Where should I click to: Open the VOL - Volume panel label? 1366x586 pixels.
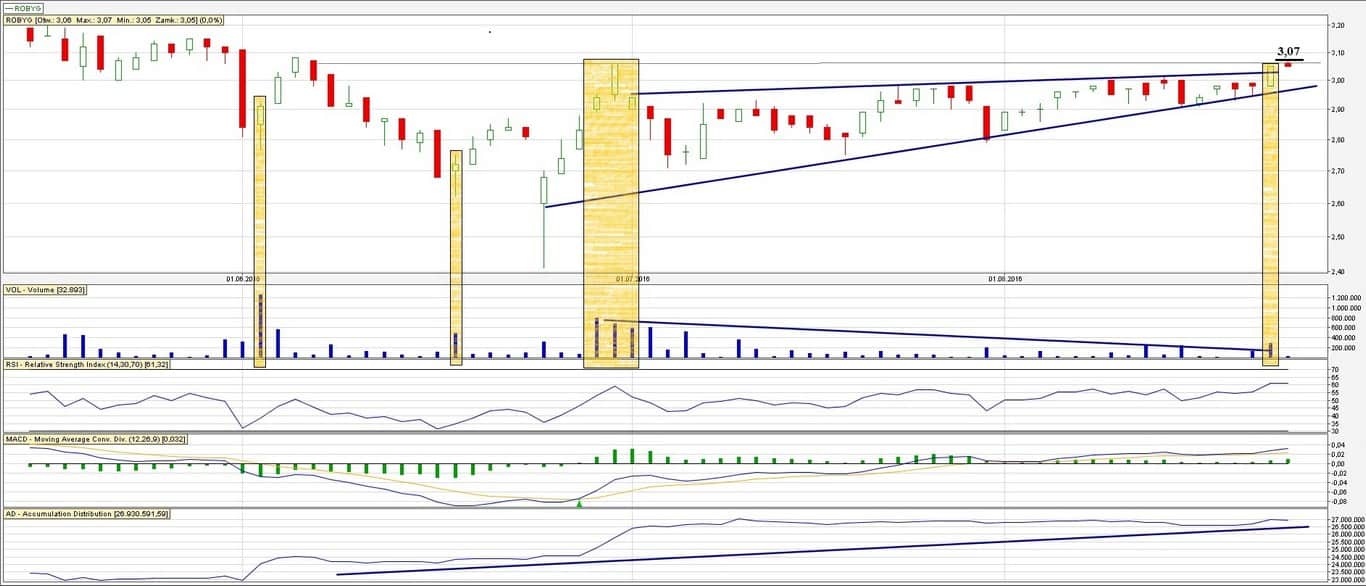(x=46, y=289)
